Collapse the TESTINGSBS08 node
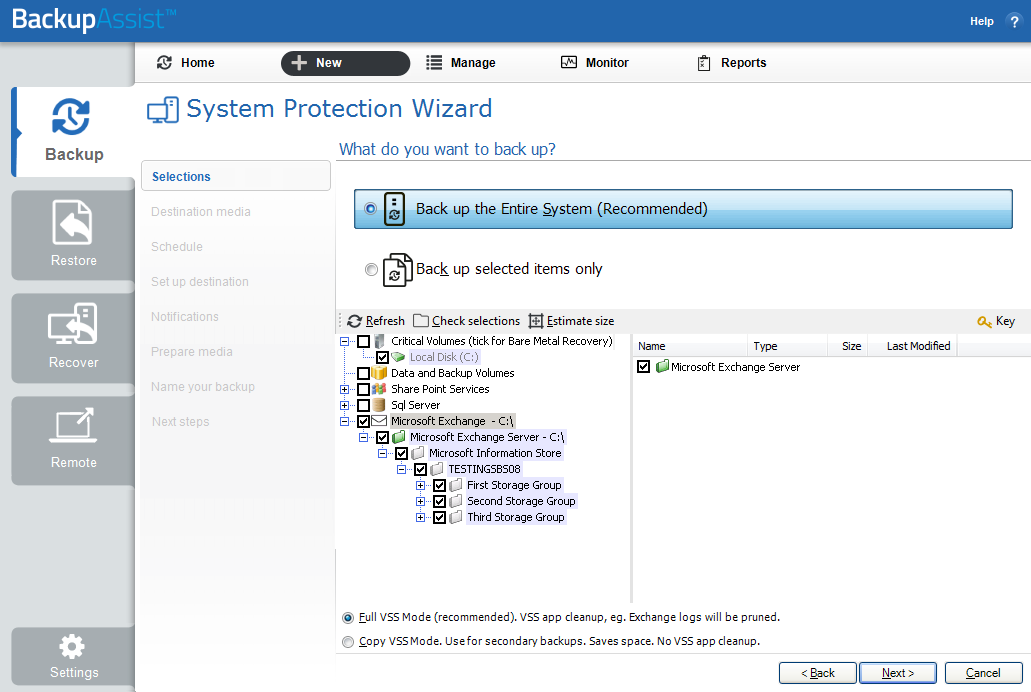1031x692 pixels. click(x=401, y=469)
